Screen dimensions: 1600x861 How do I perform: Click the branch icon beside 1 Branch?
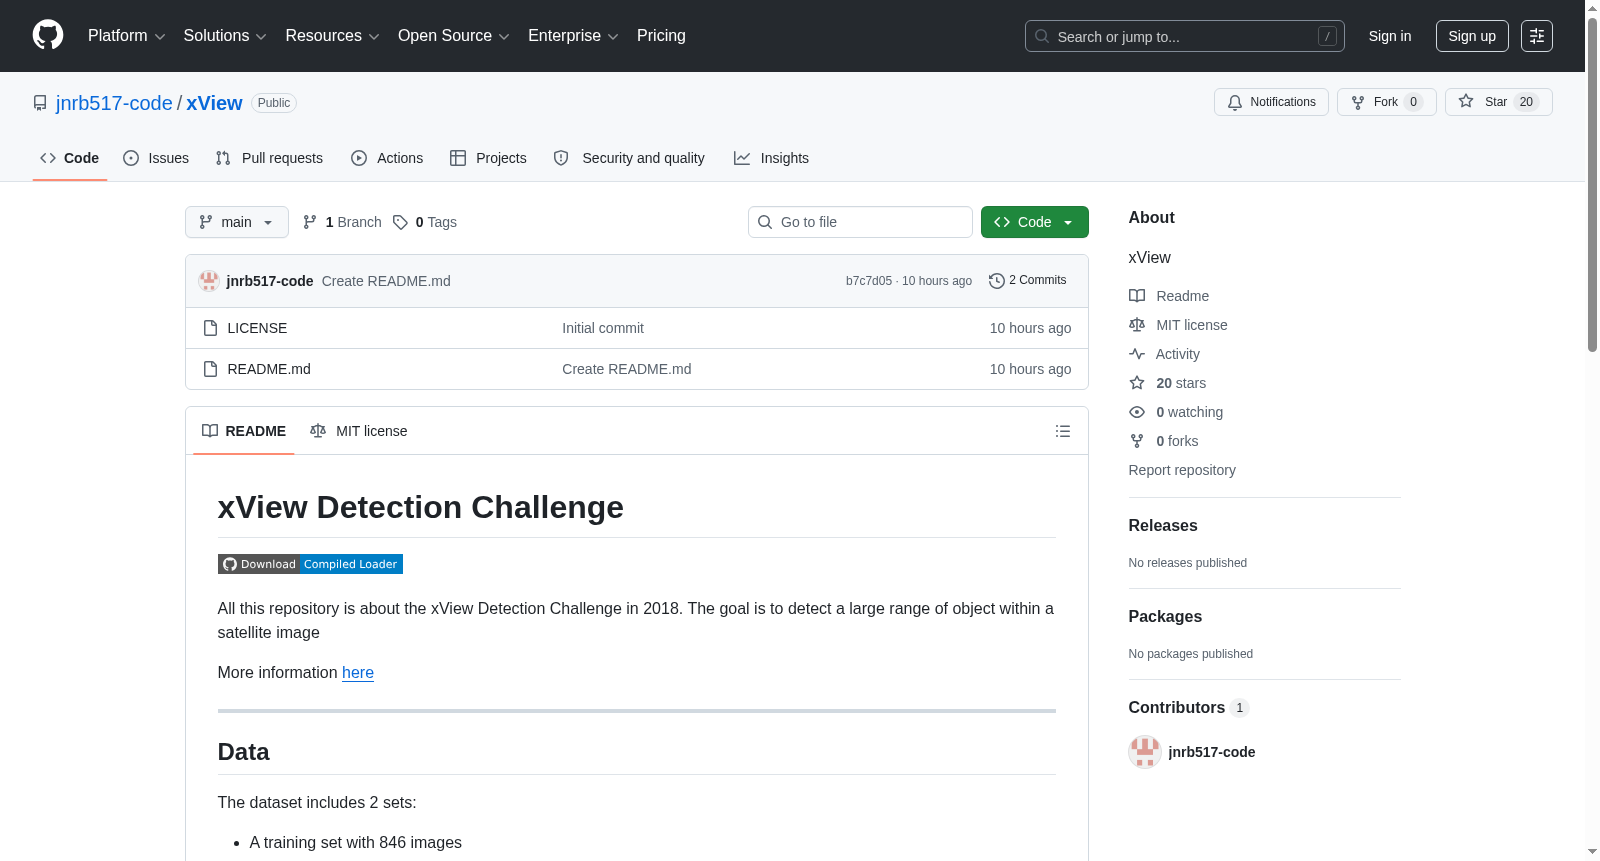point(310,222)
